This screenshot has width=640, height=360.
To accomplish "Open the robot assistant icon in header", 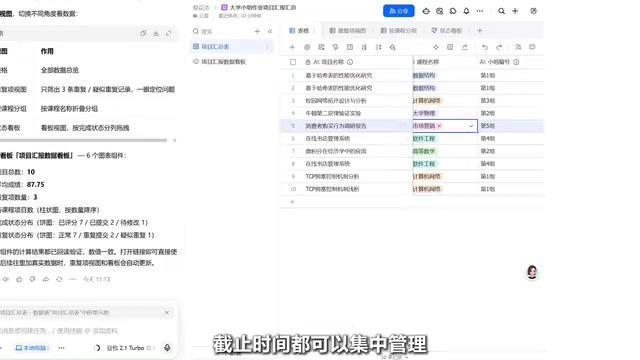I will [x=426, y=11].
